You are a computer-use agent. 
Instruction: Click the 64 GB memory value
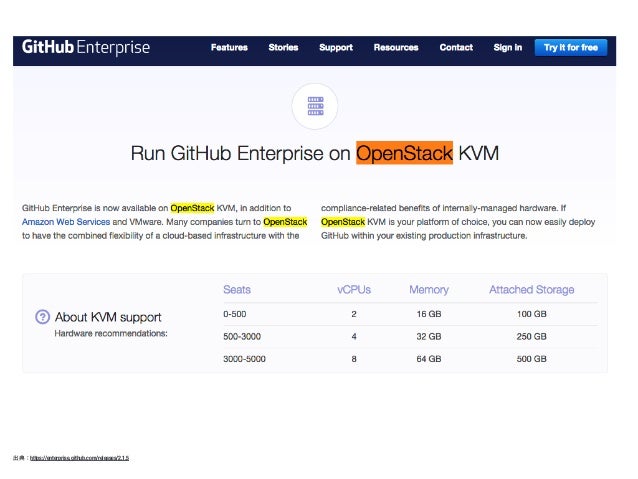429,359
